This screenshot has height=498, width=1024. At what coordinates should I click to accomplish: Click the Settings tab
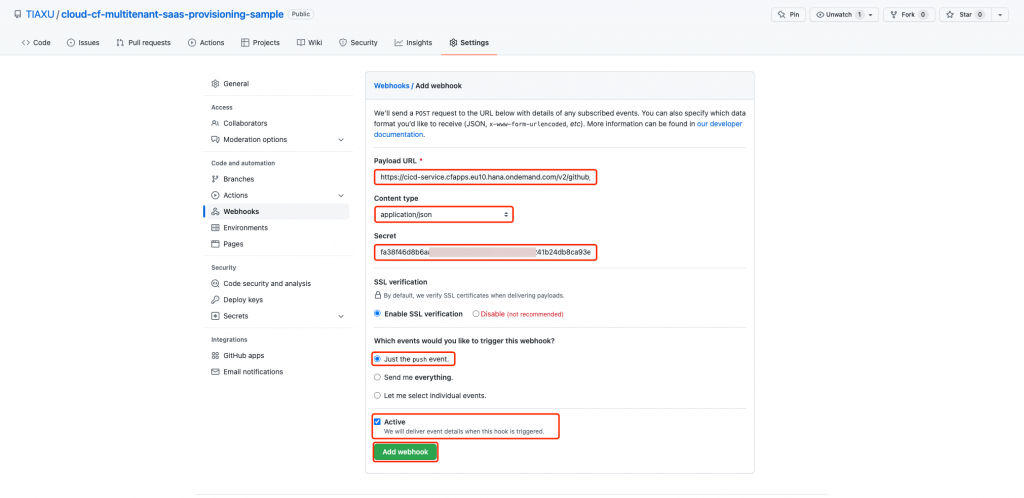coord(469,42)
